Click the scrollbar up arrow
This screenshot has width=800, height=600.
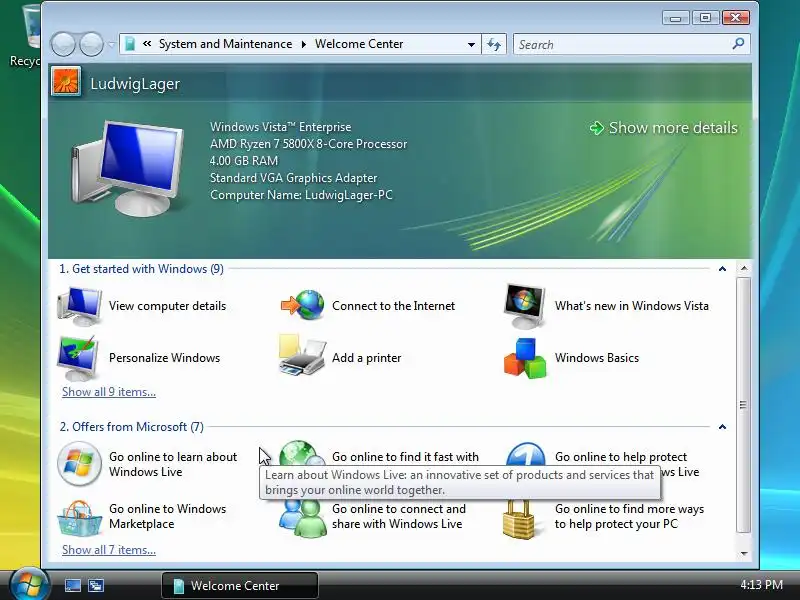tap(744, 268)
